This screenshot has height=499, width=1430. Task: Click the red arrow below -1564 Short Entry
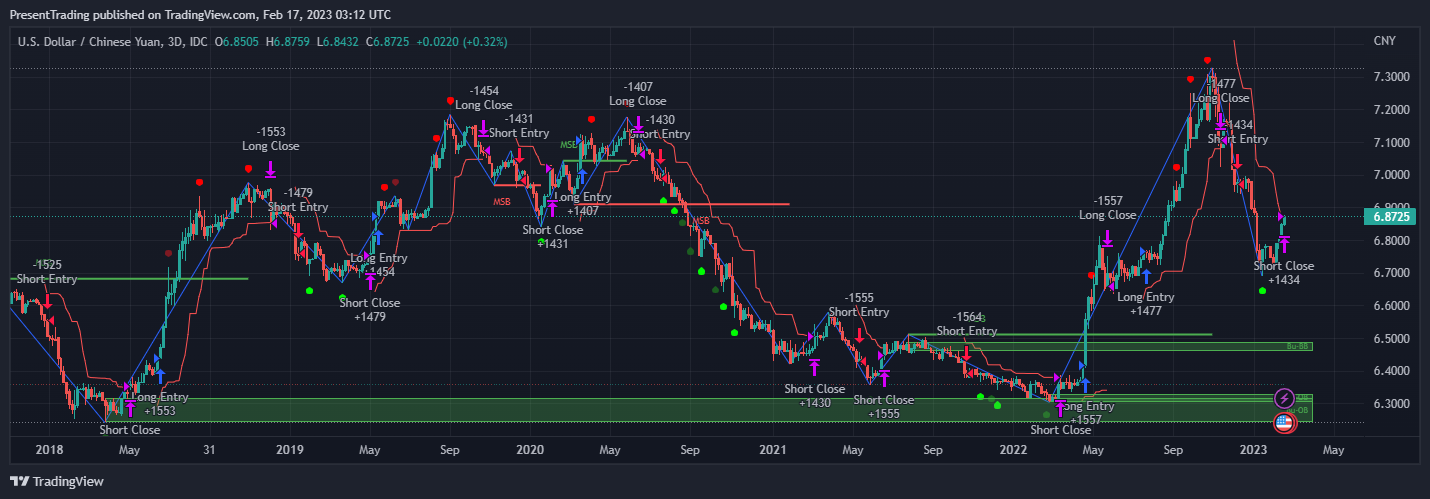coord(966,354)
